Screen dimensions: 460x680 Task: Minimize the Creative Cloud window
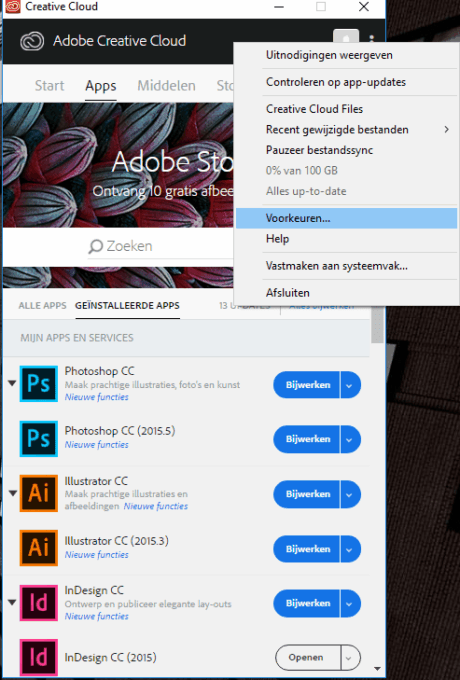[x=279, y=7]
